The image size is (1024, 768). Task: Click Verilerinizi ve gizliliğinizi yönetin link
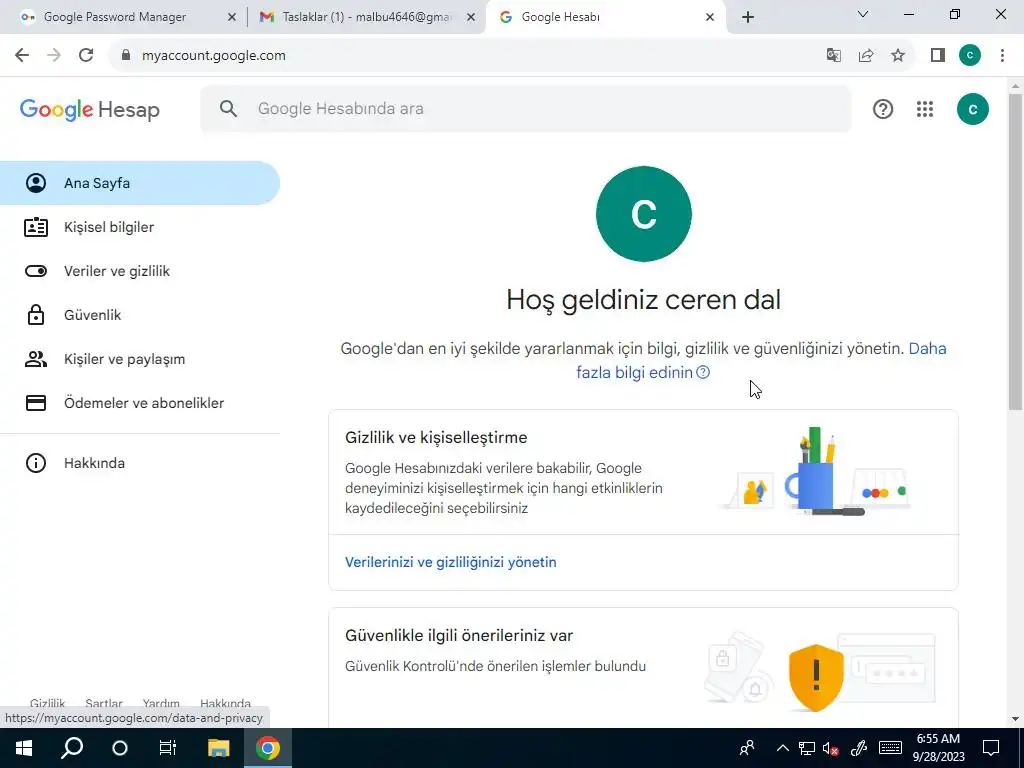pyautogui.click(x=451, y=562)
